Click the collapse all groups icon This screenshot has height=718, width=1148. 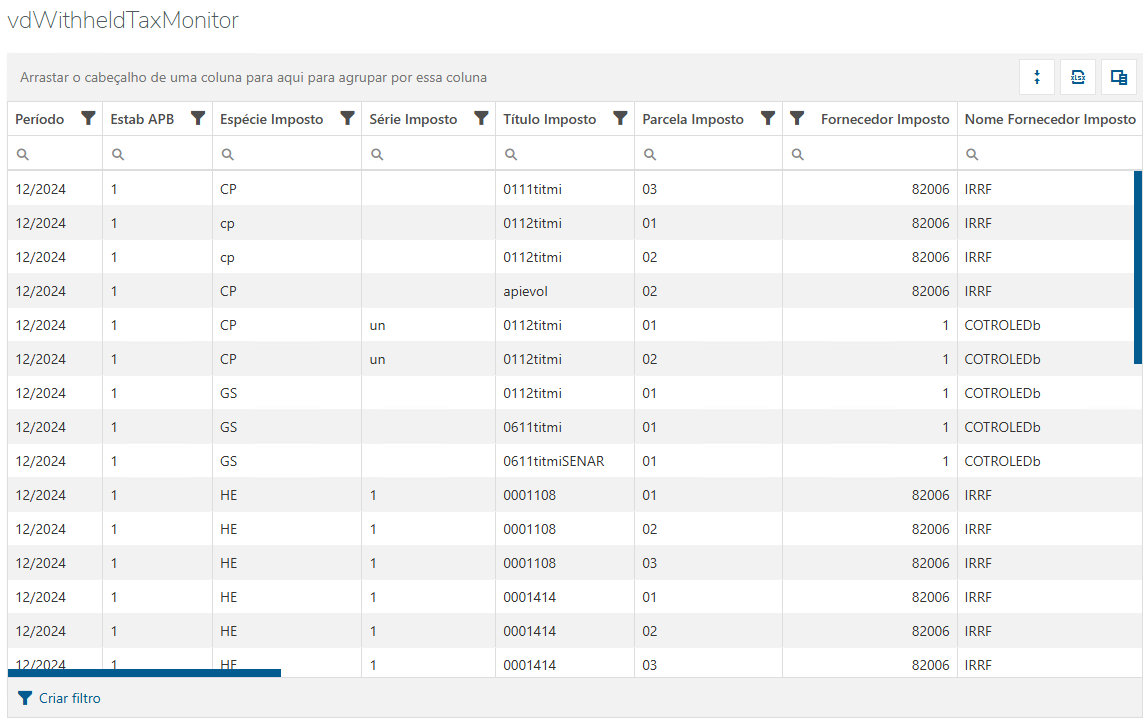(x=1038, y=77)
